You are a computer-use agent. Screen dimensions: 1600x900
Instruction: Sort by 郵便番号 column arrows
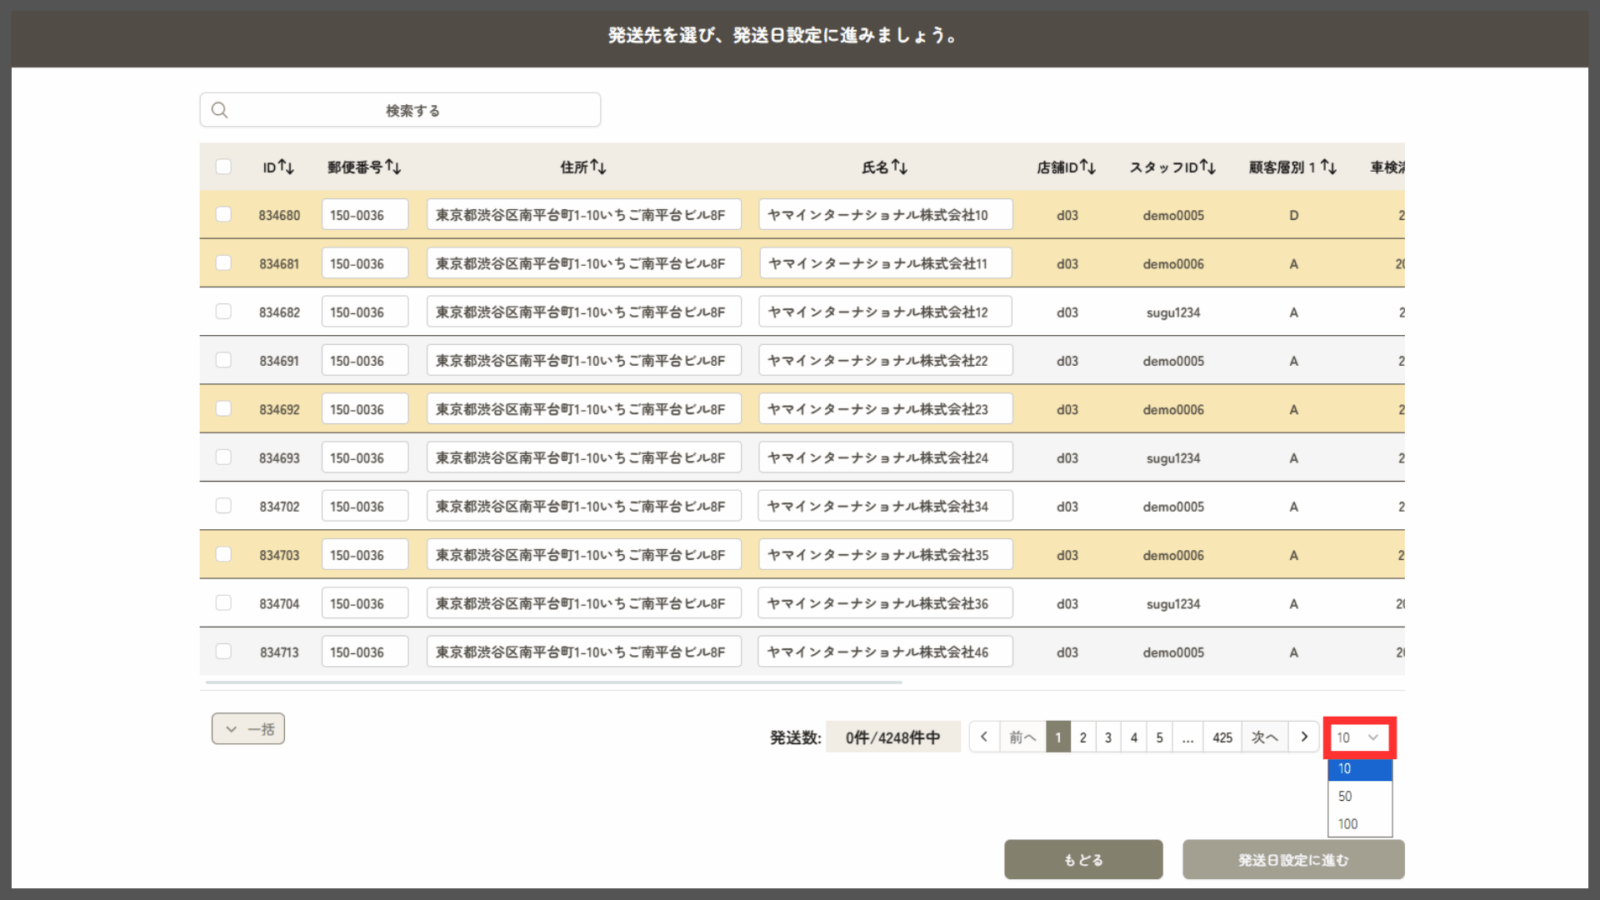[393, 167]
